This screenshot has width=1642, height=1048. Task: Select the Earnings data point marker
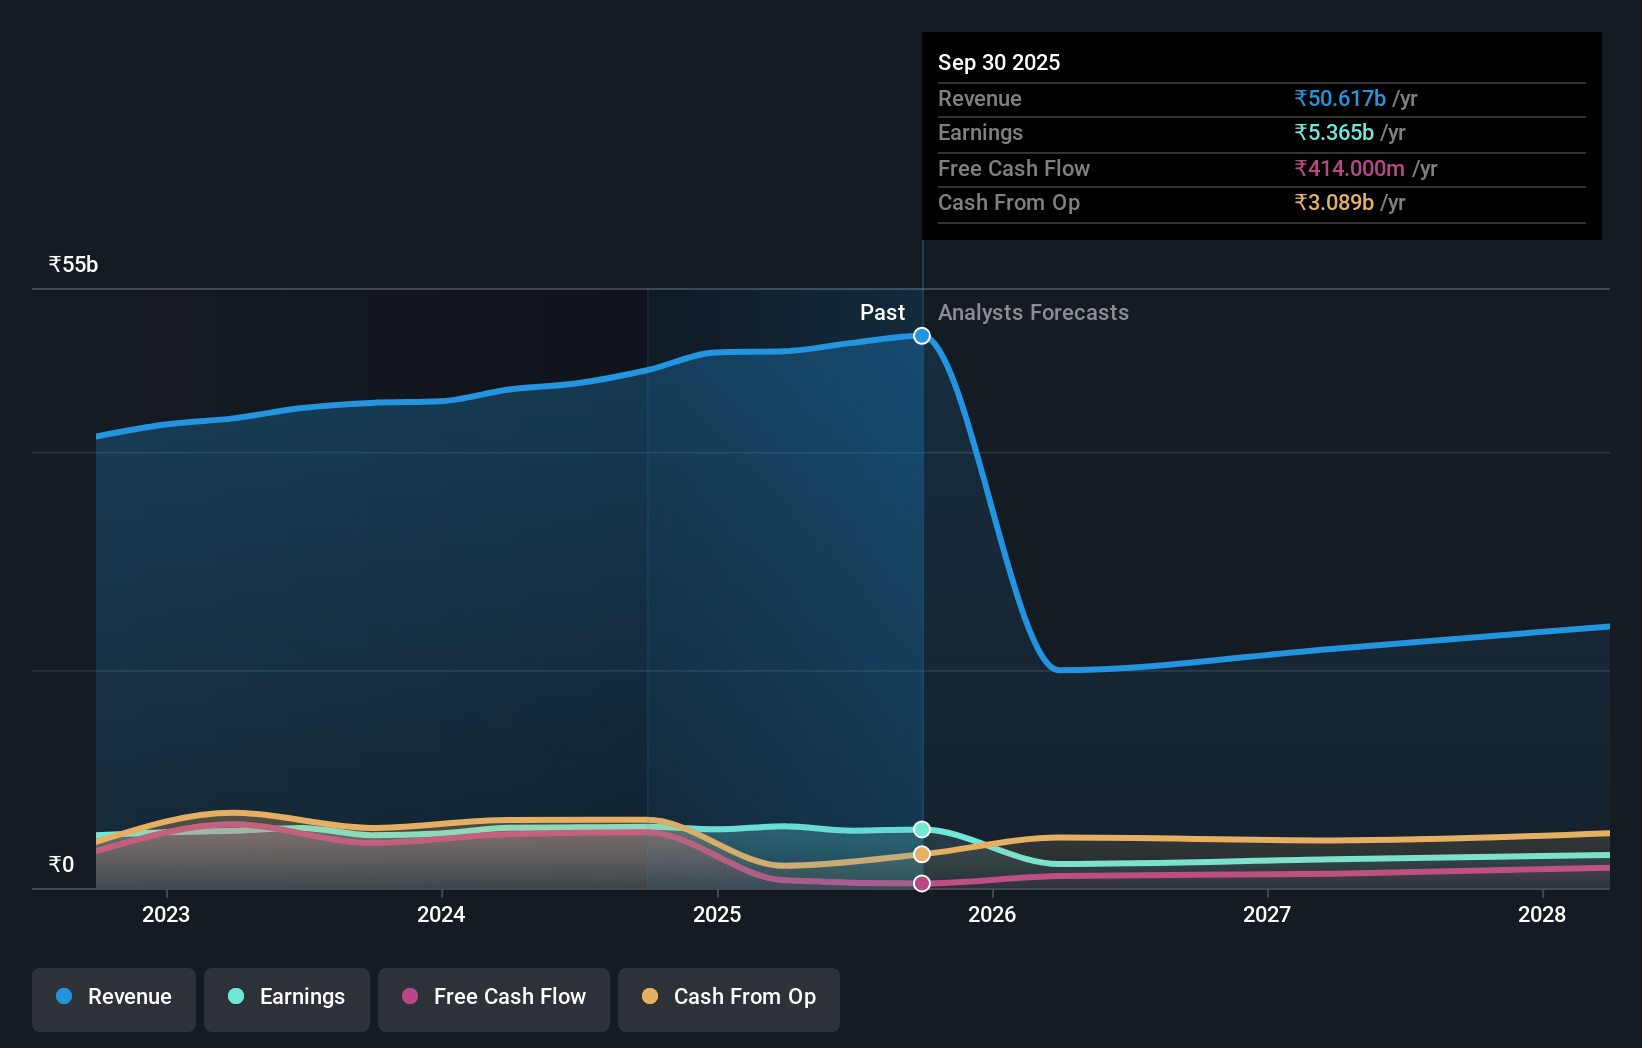point(922,829)
